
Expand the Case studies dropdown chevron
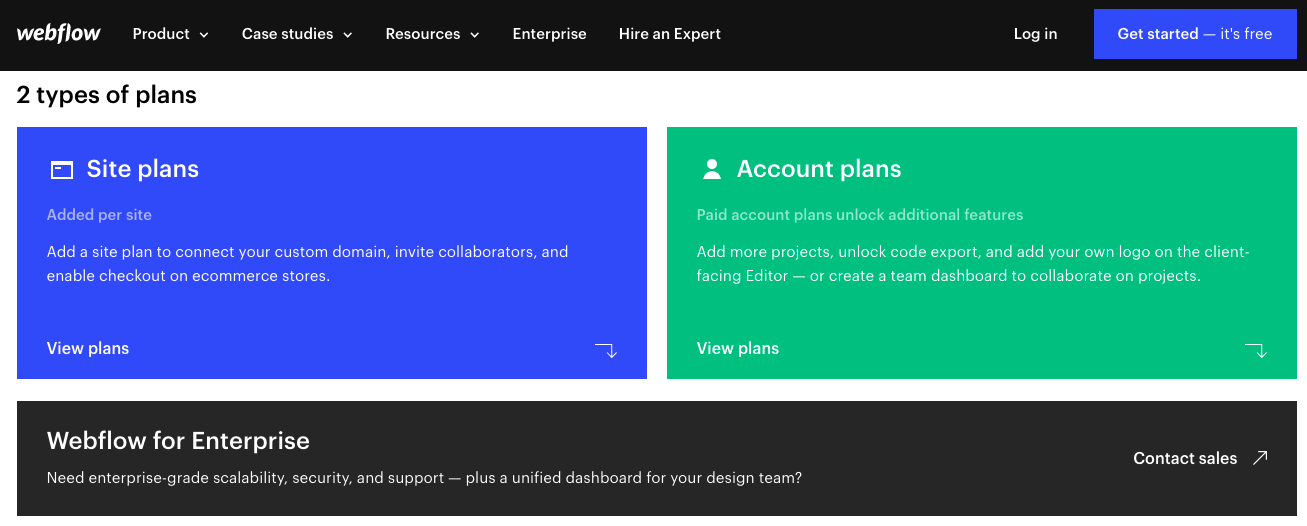(348, 35)
